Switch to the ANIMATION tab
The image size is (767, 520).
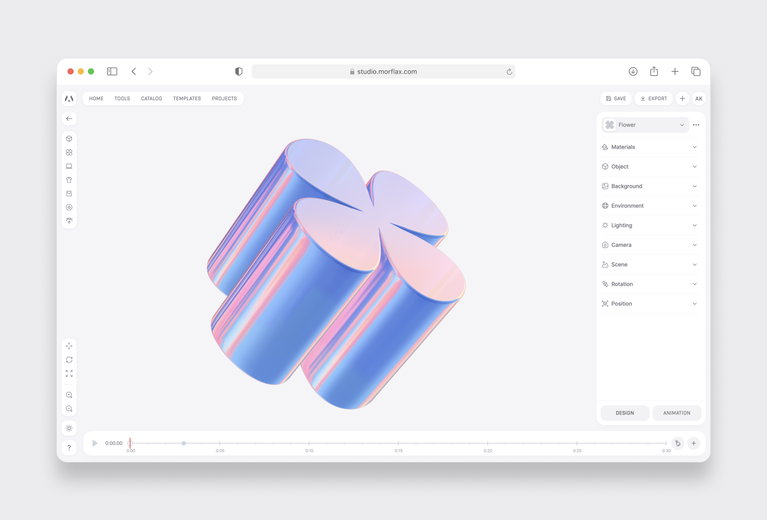coord(677,413)
